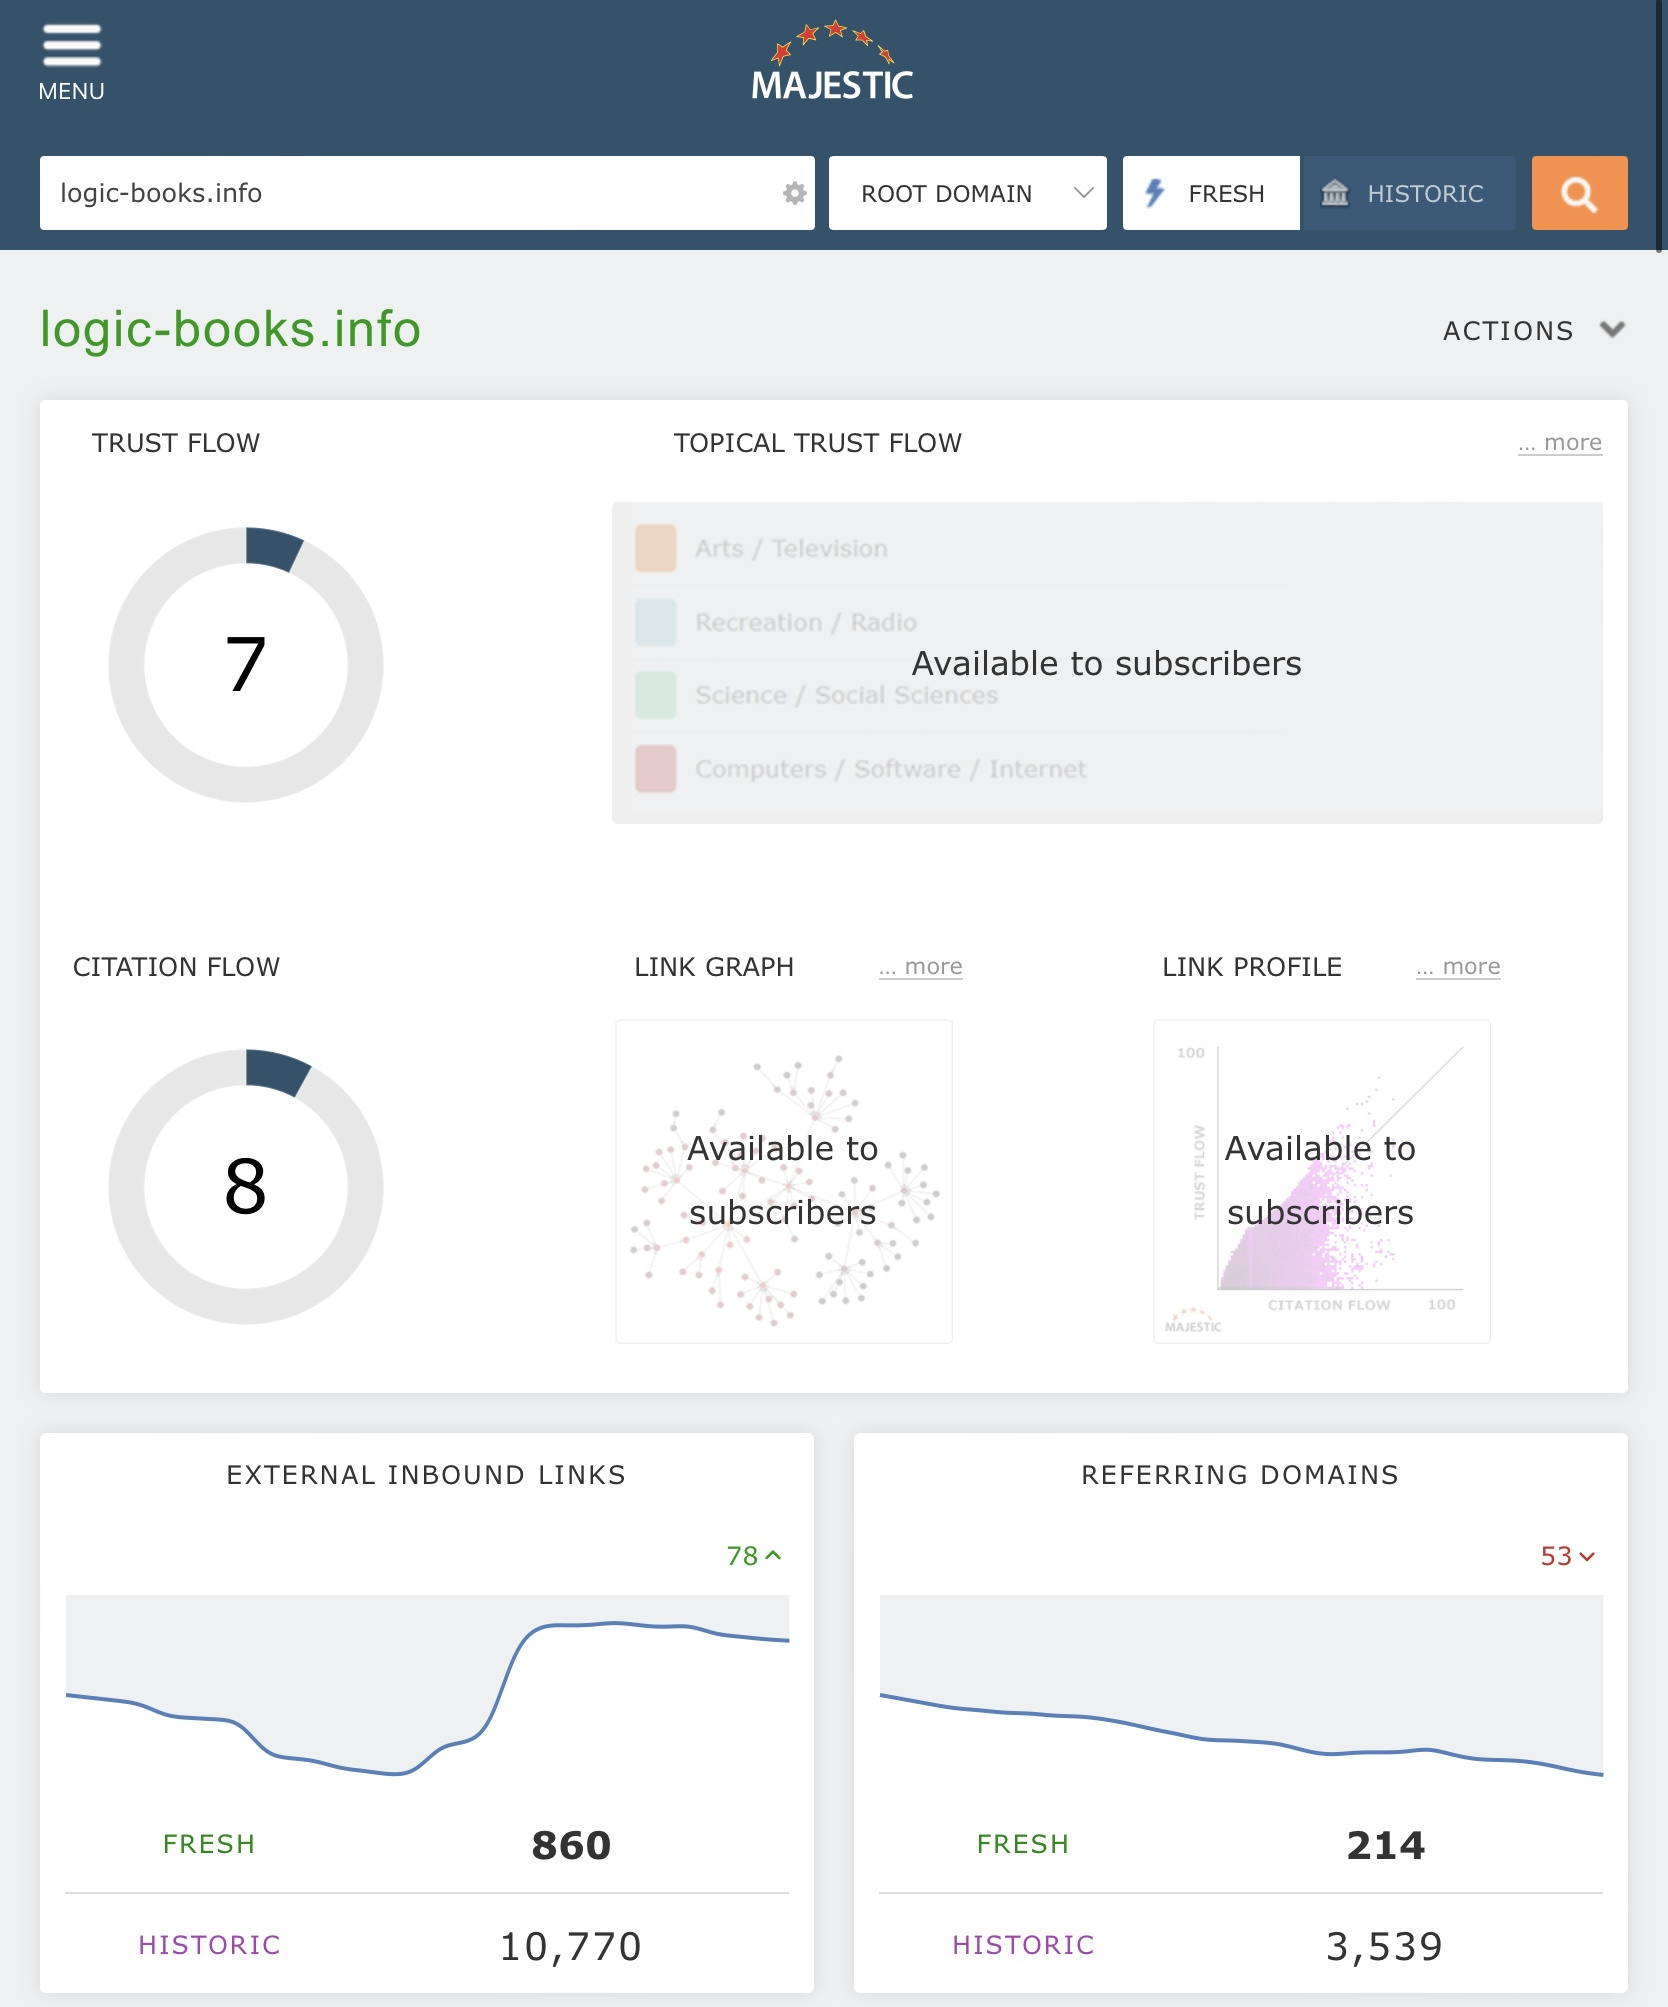Click Referring Domains fresh value 214
1668x2007 pixels.
point(1386,1845)
